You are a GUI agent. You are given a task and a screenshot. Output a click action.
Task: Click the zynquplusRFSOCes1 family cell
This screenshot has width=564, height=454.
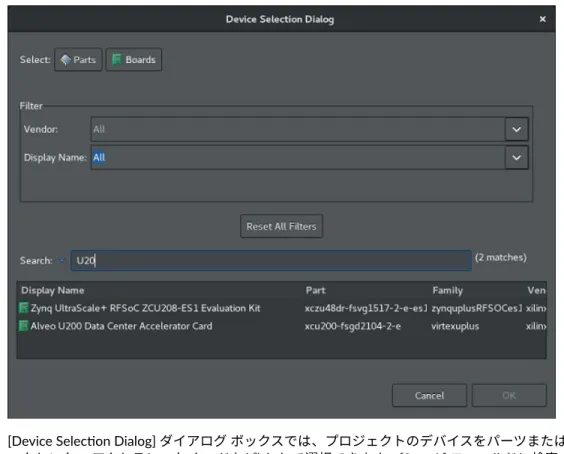(477, 308)
